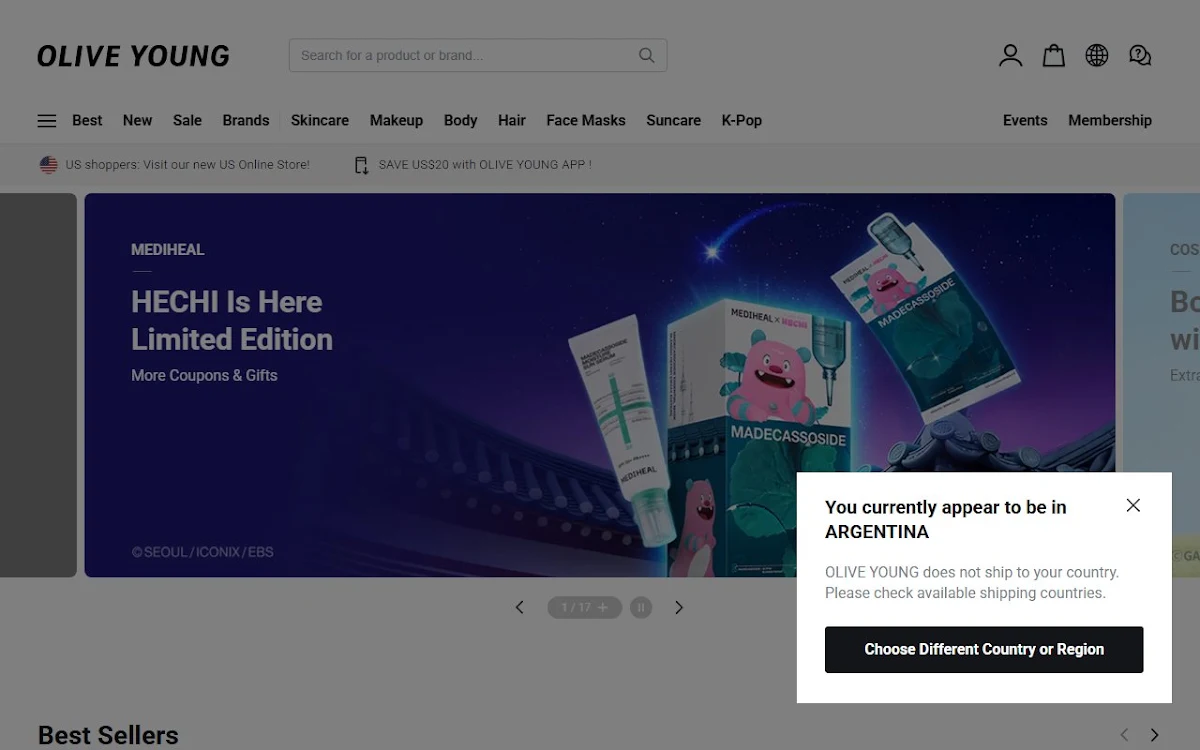Open the Brands menu
1200x750 pixels.
click(x=246, y=120)
